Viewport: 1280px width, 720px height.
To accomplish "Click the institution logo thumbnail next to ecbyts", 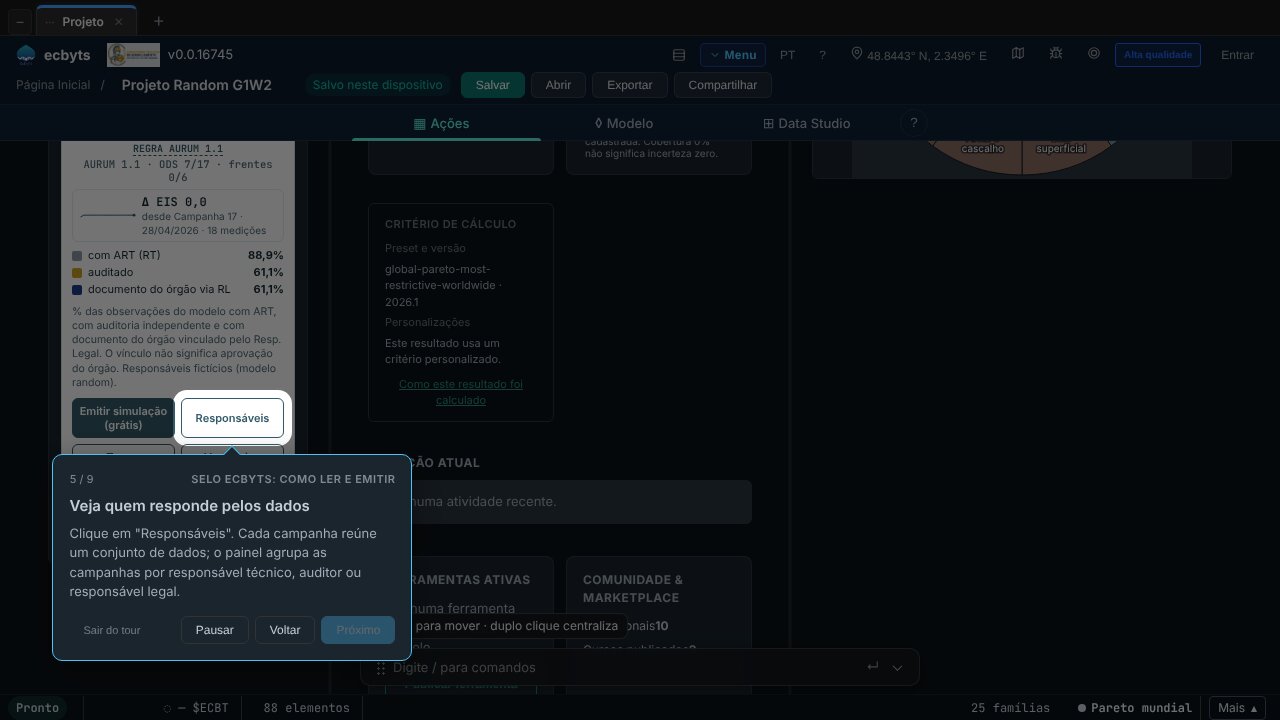I will [133, 54].
